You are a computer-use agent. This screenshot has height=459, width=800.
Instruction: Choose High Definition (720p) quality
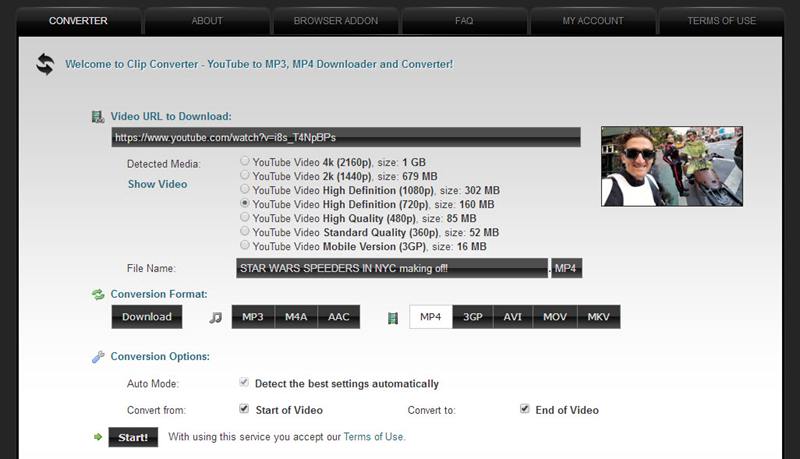pyautogui.click(x=245, y=203)
